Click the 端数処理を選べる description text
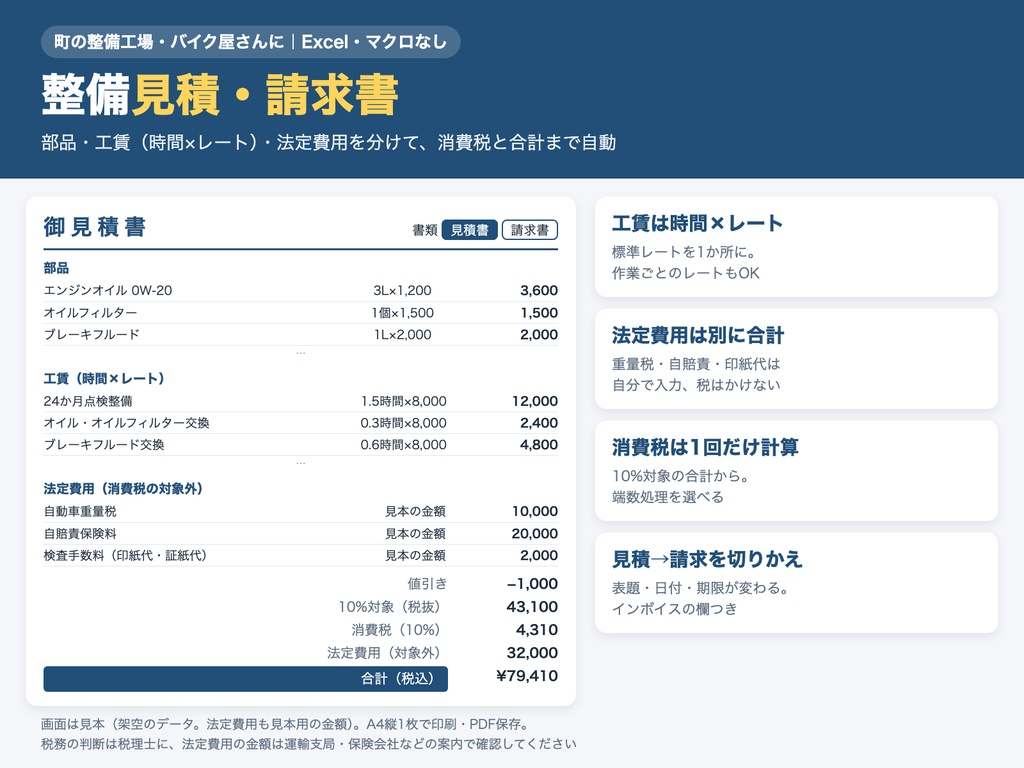The width and height of the screenshot is (1024, 768). pos(668,497)
